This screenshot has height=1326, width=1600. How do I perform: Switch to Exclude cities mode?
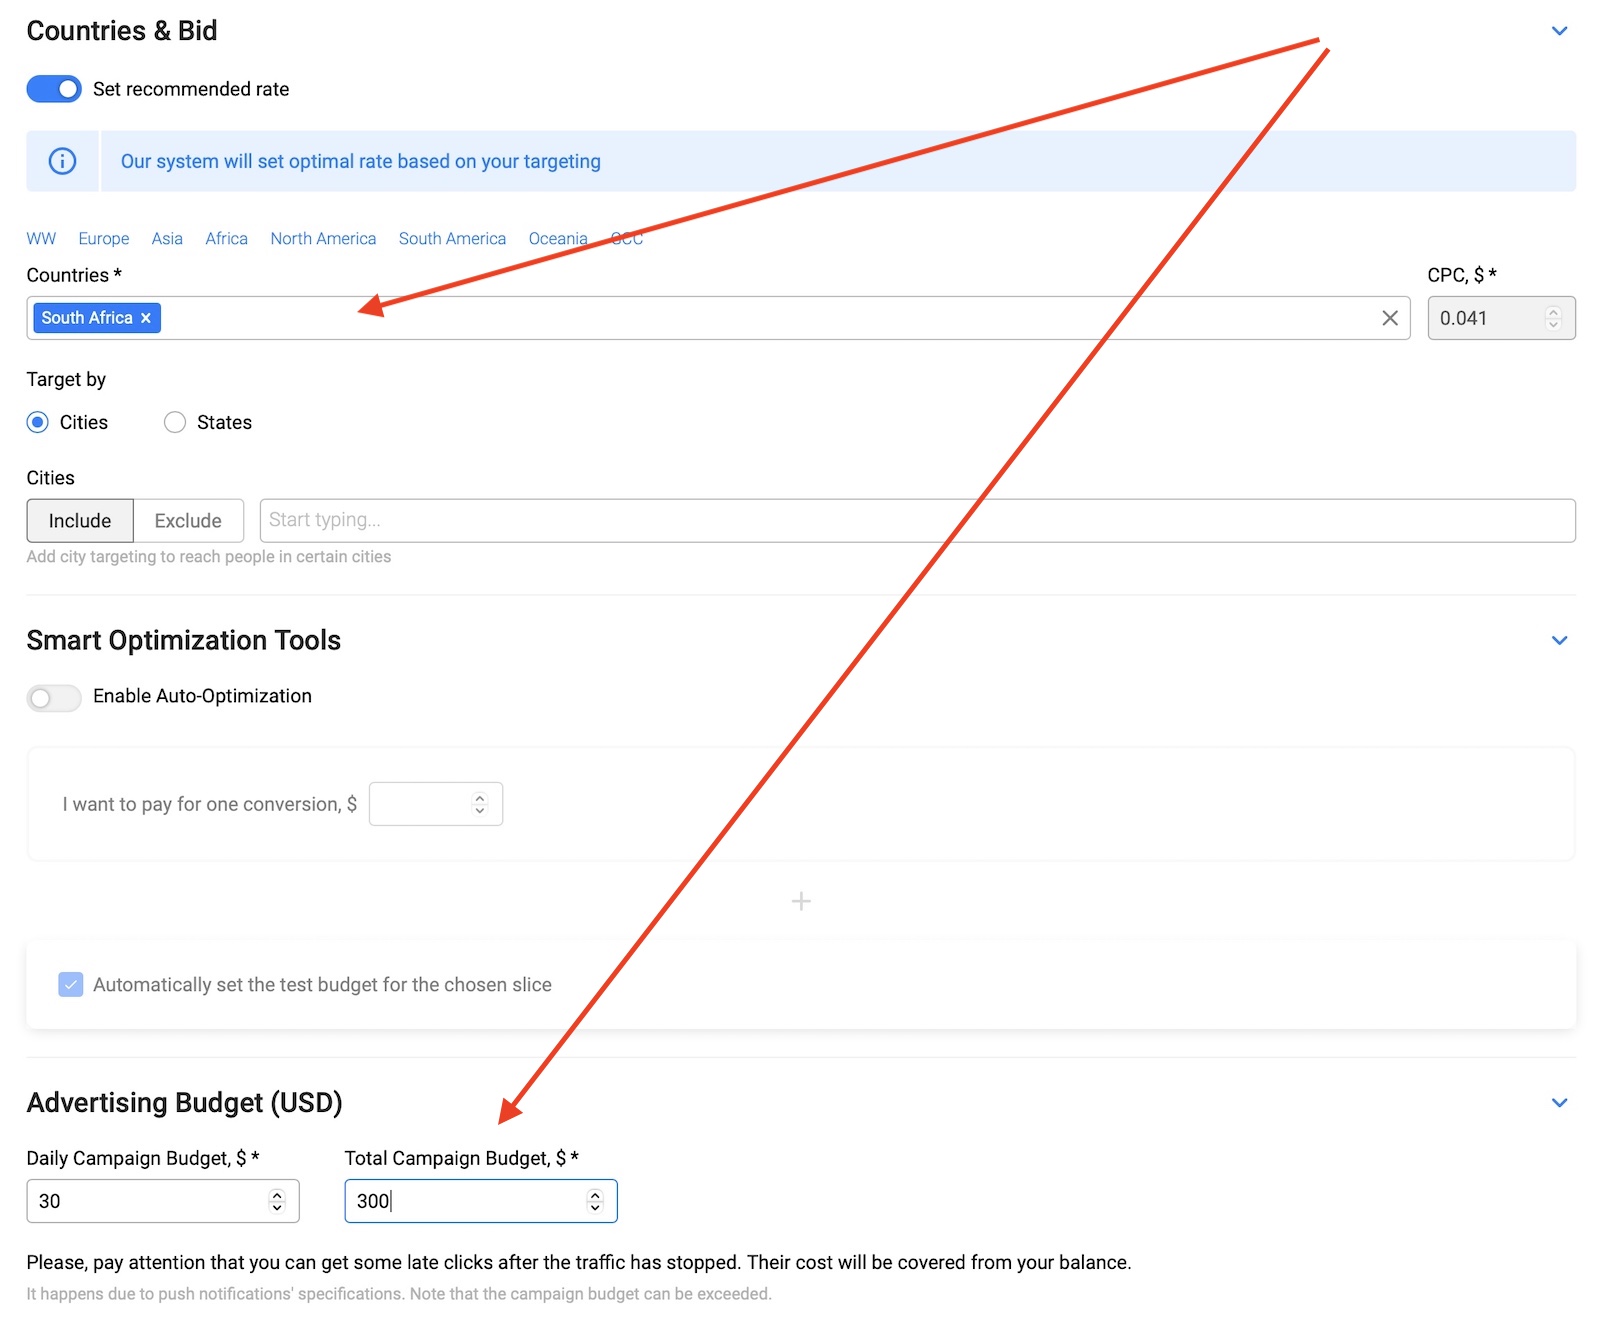[x=188, y=521]
